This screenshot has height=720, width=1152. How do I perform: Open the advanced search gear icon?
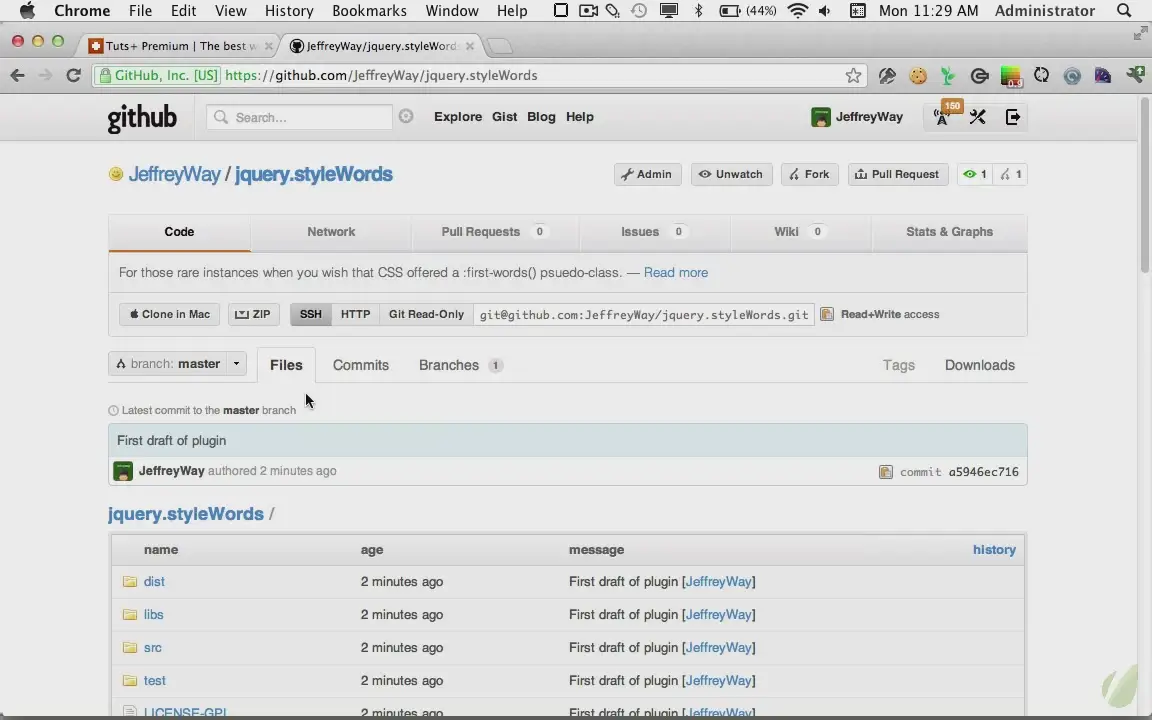click(x=406, y=116)
